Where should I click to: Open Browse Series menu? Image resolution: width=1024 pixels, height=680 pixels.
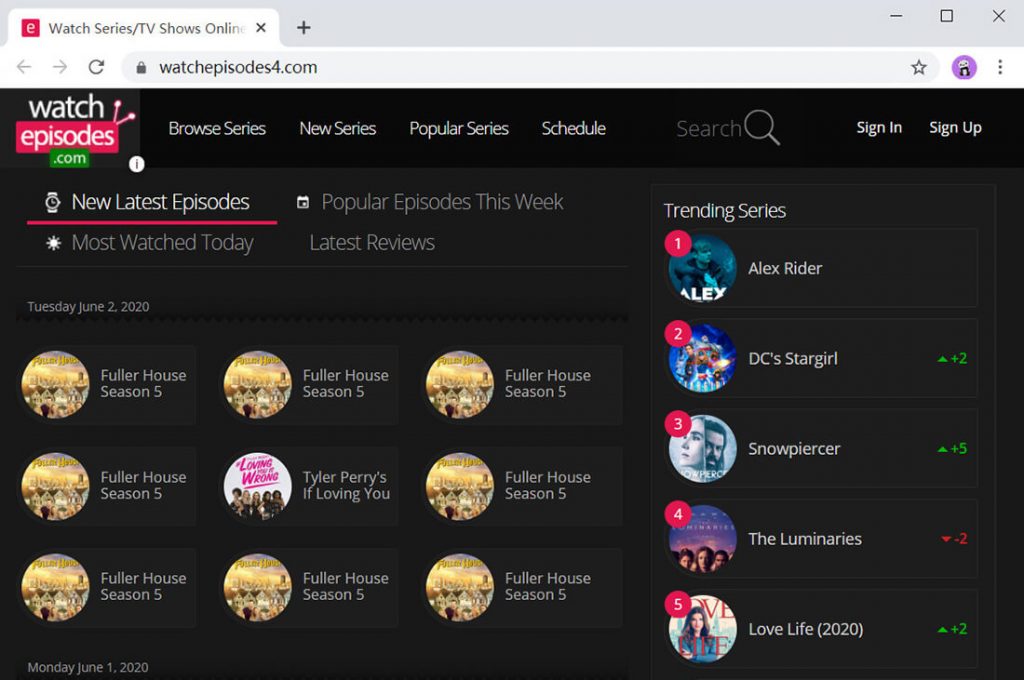coord(217,128)
